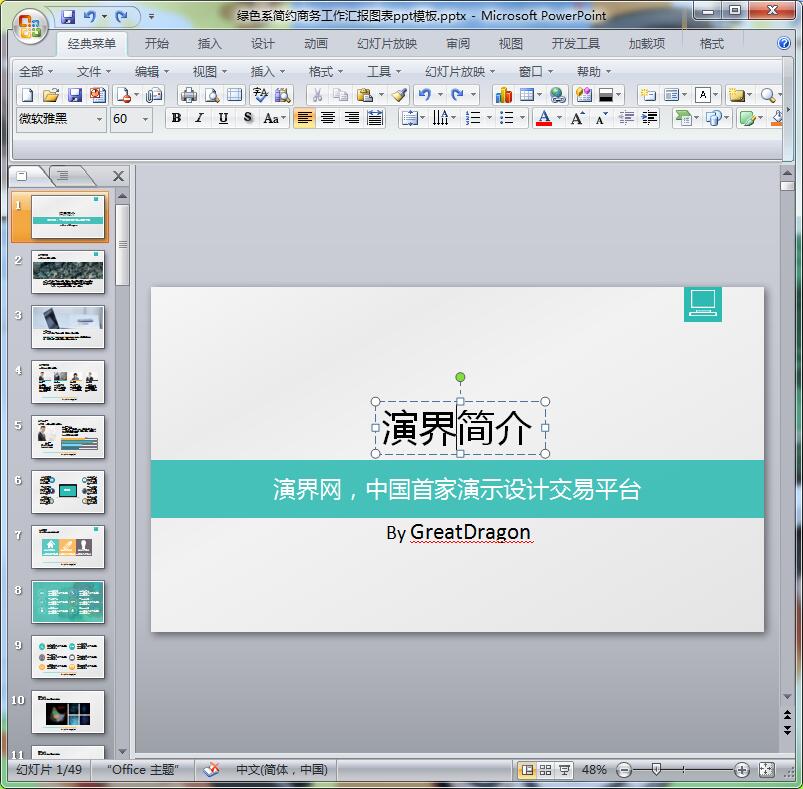Click the Increase Font Size icon
This screenshot has width=803, height=789.
coord(577,118)
